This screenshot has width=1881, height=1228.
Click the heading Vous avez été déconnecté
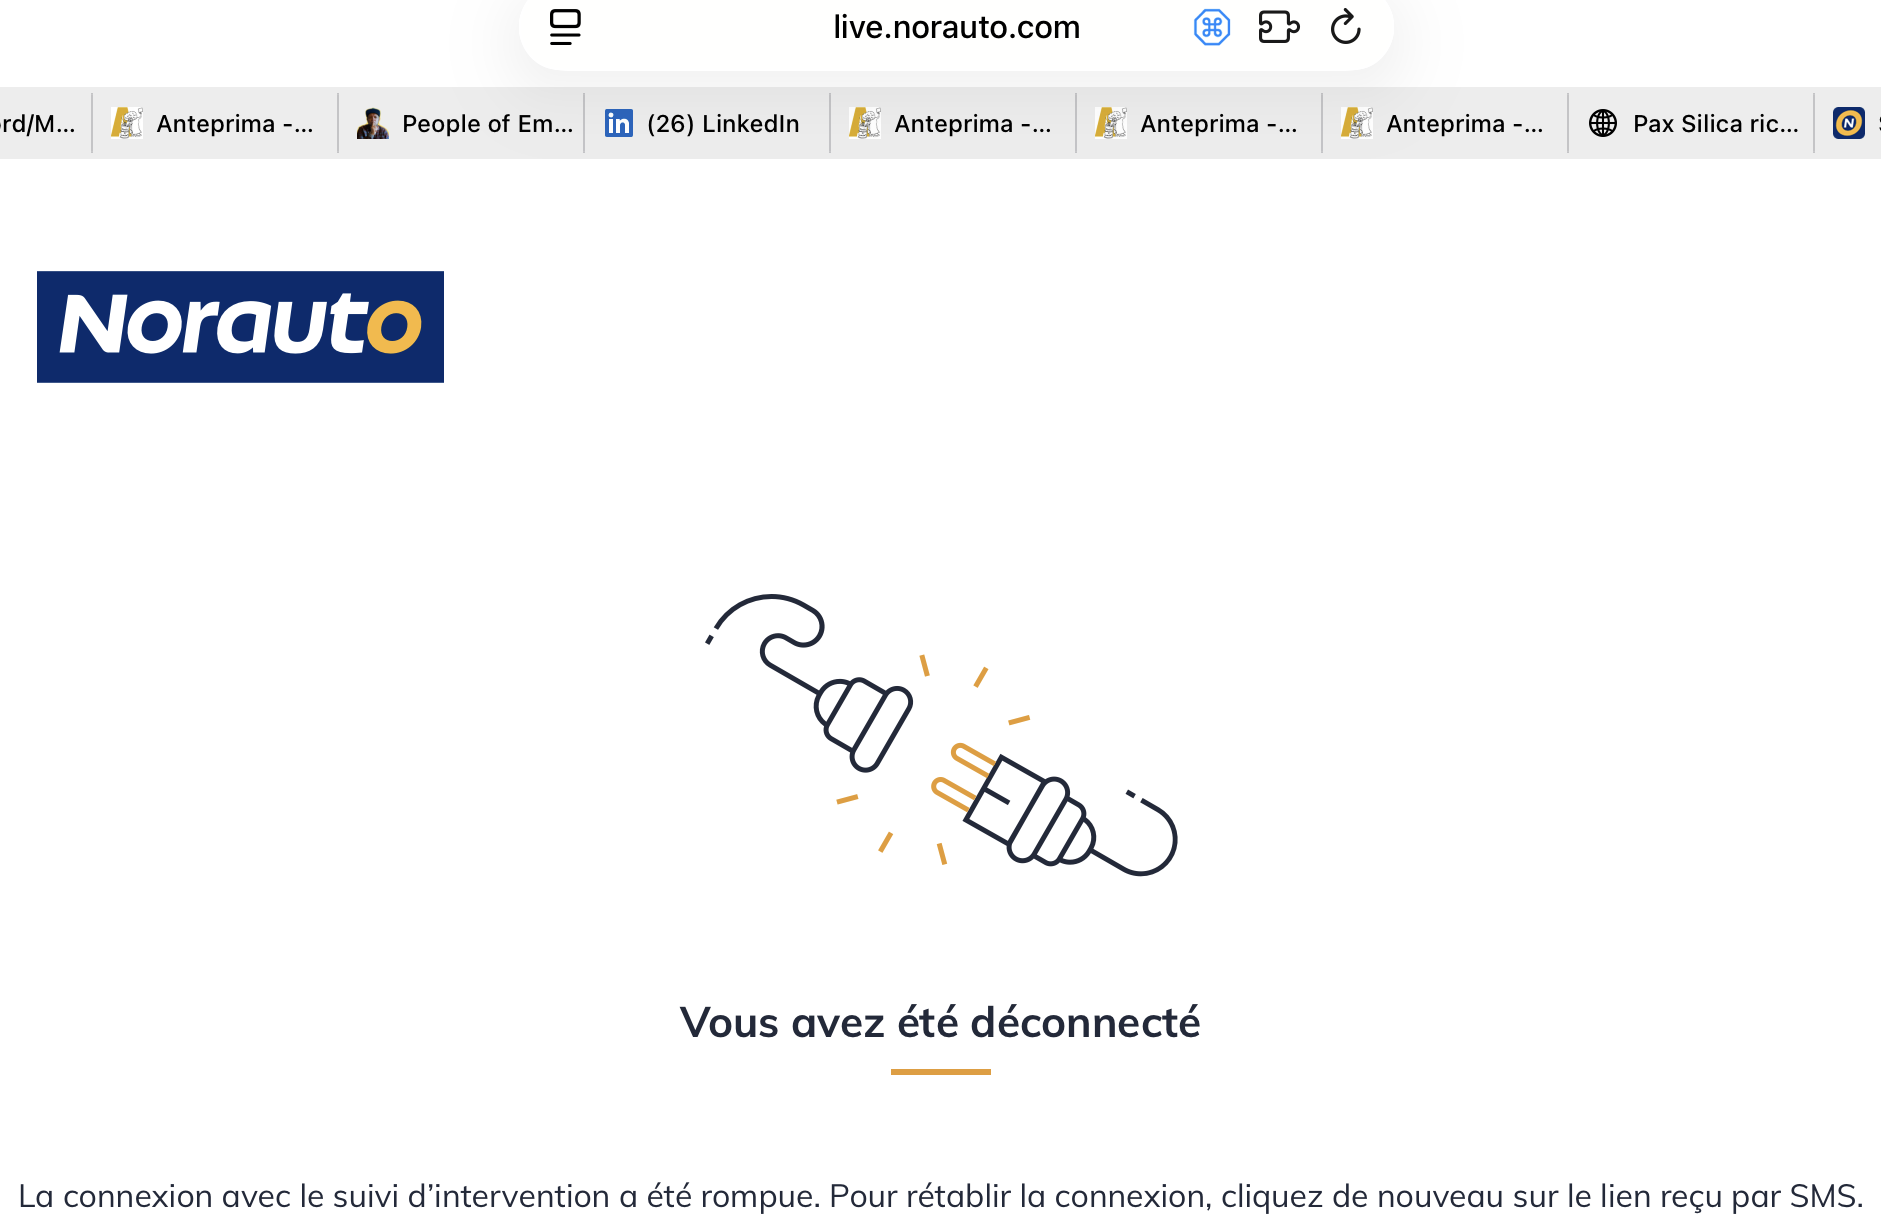coord(940,1022)
